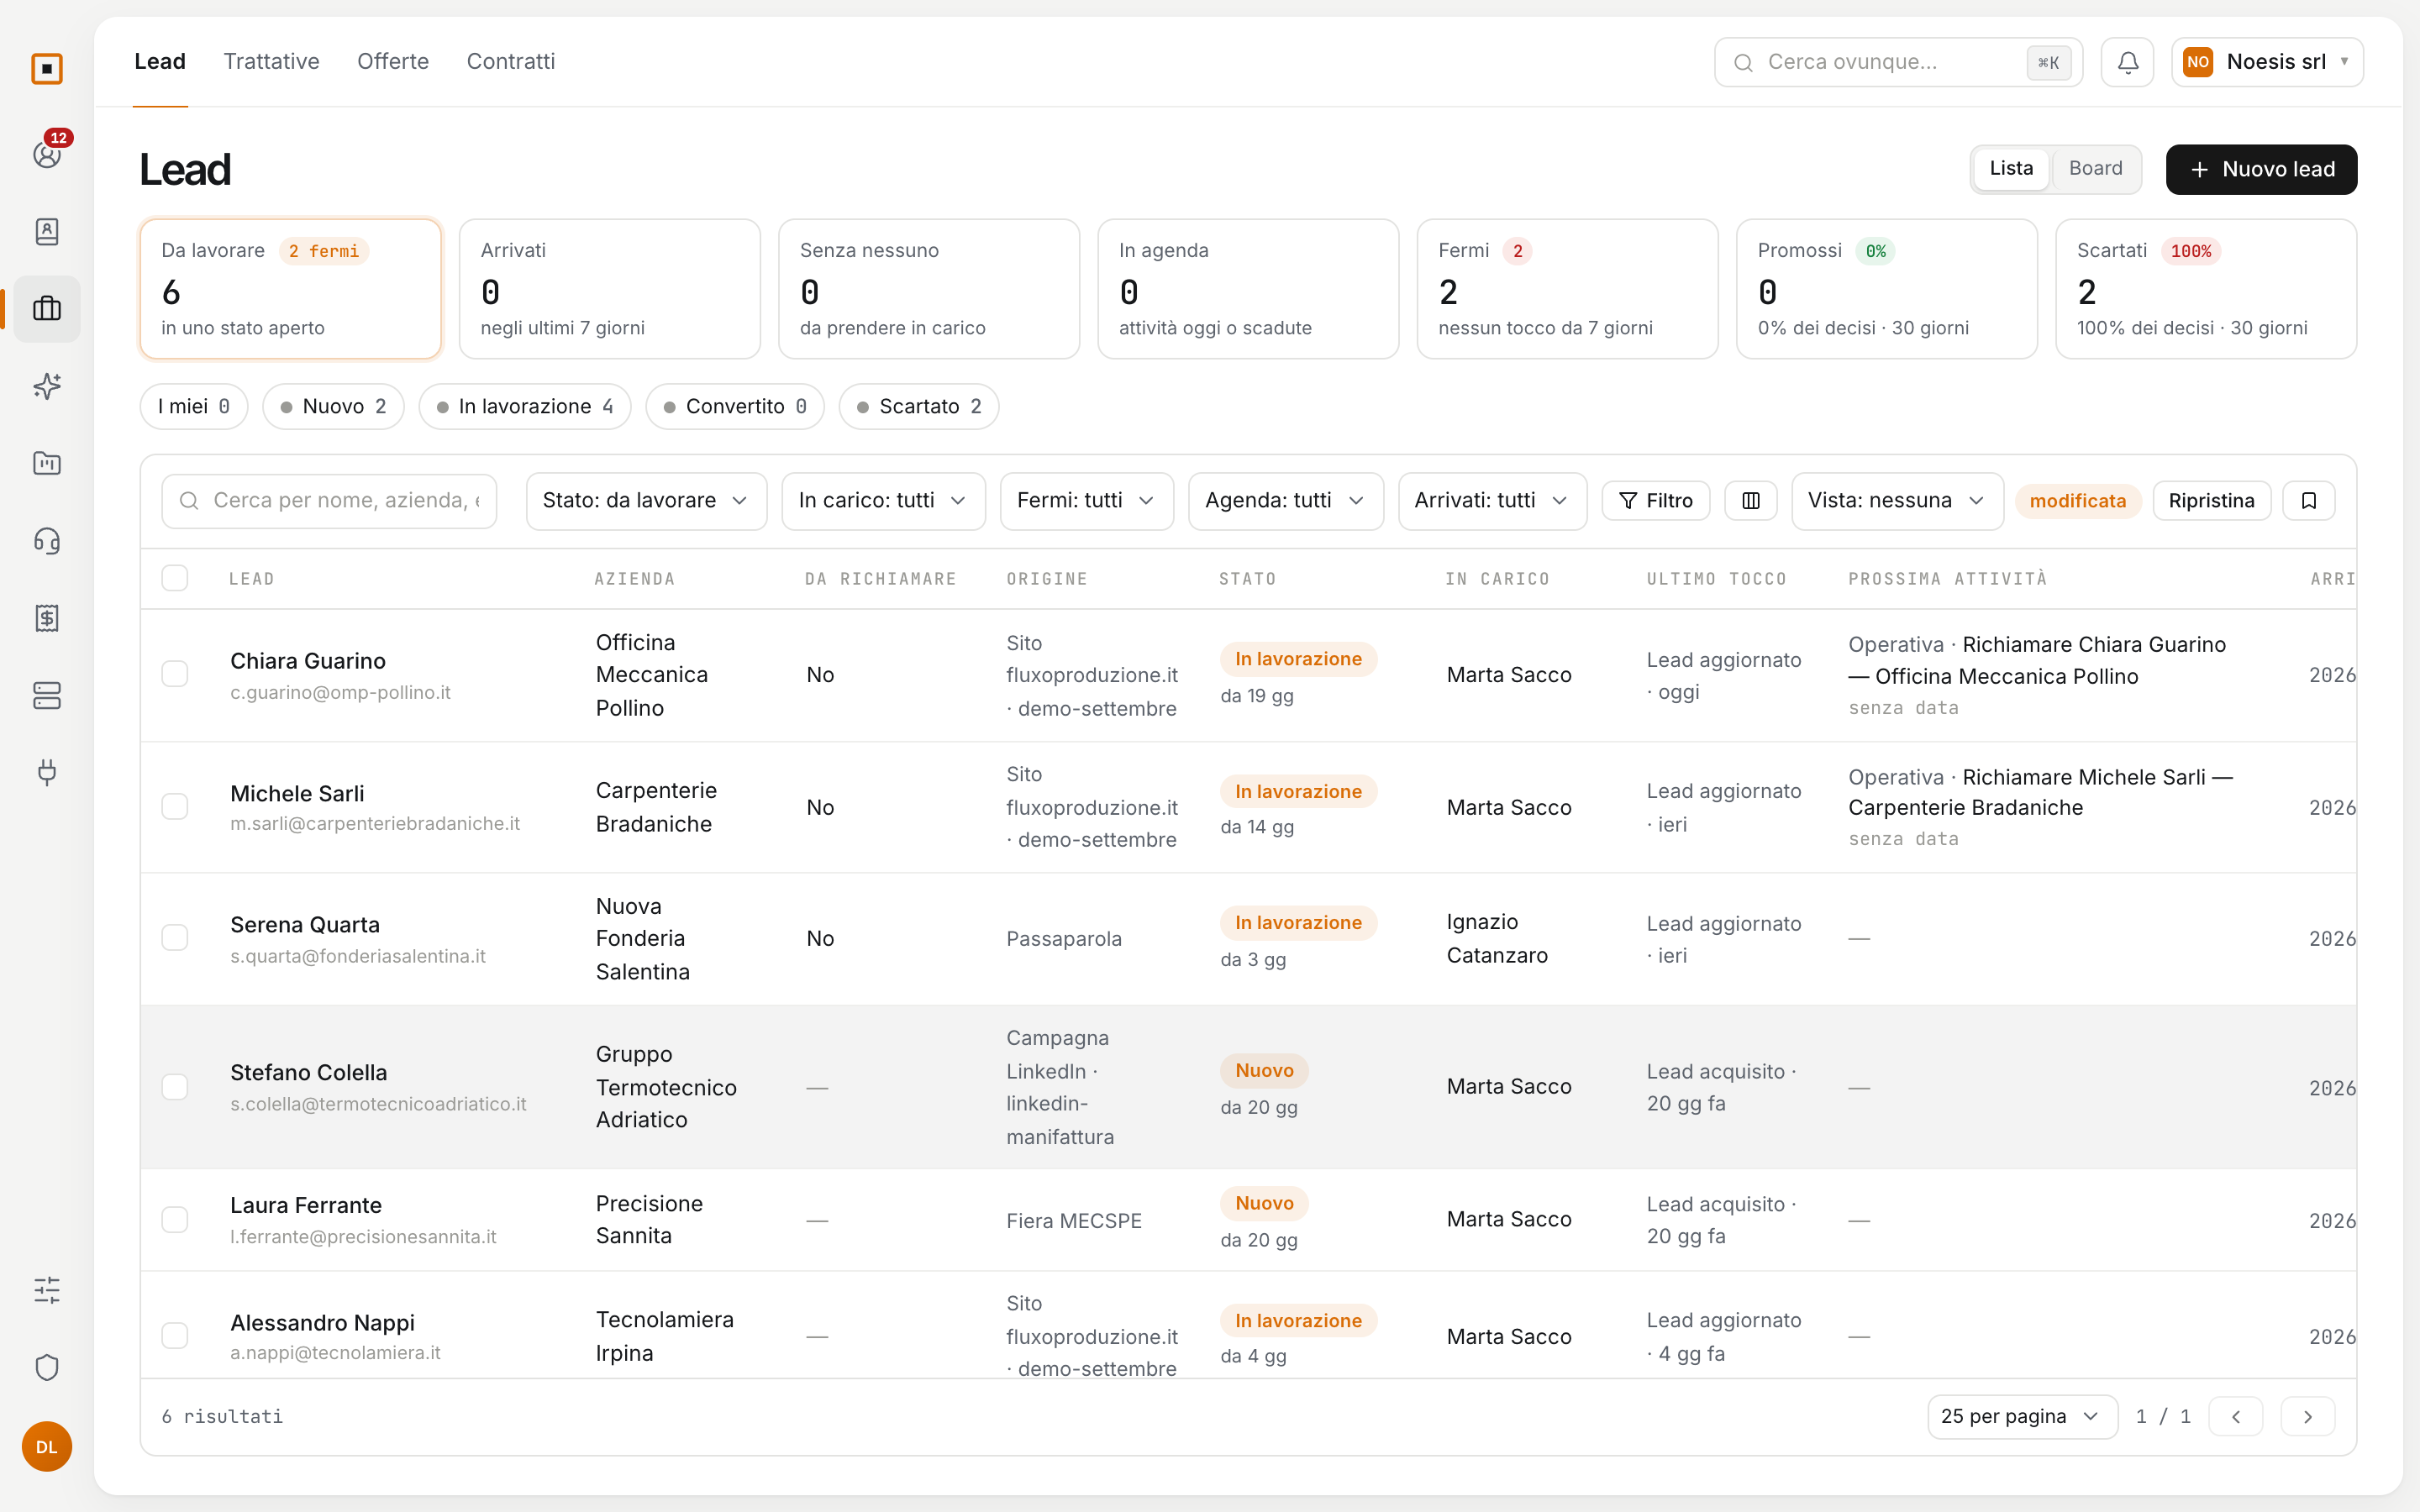Check the Serena Quarta row checkbox
2420x1512 pixels.
[x=175, y=938]
